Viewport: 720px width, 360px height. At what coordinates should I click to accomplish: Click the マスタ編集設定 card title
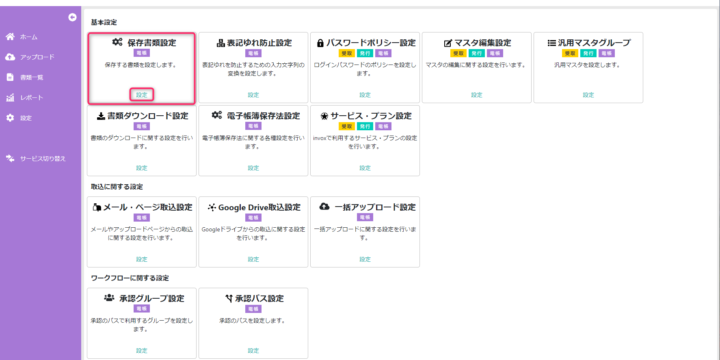tap(483, 43)
